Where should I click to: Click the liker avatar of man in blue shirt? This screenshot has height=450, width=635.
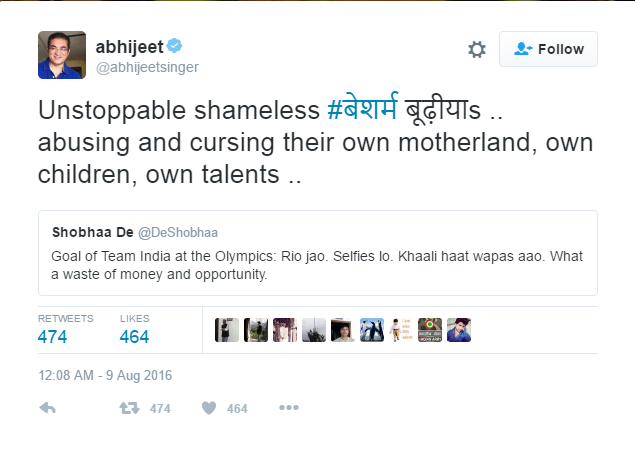point(459,330)
